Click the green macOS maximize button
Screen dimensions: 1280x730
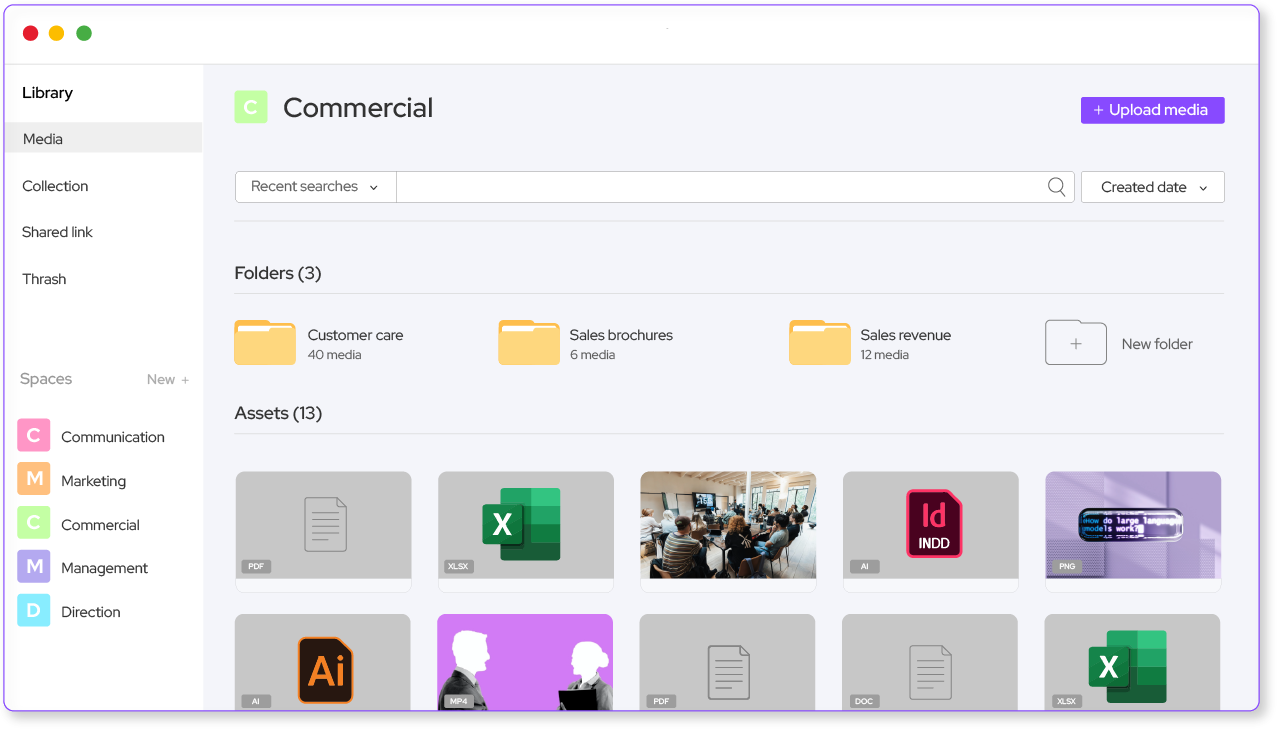pyautogui.click(x=84, y=33)
